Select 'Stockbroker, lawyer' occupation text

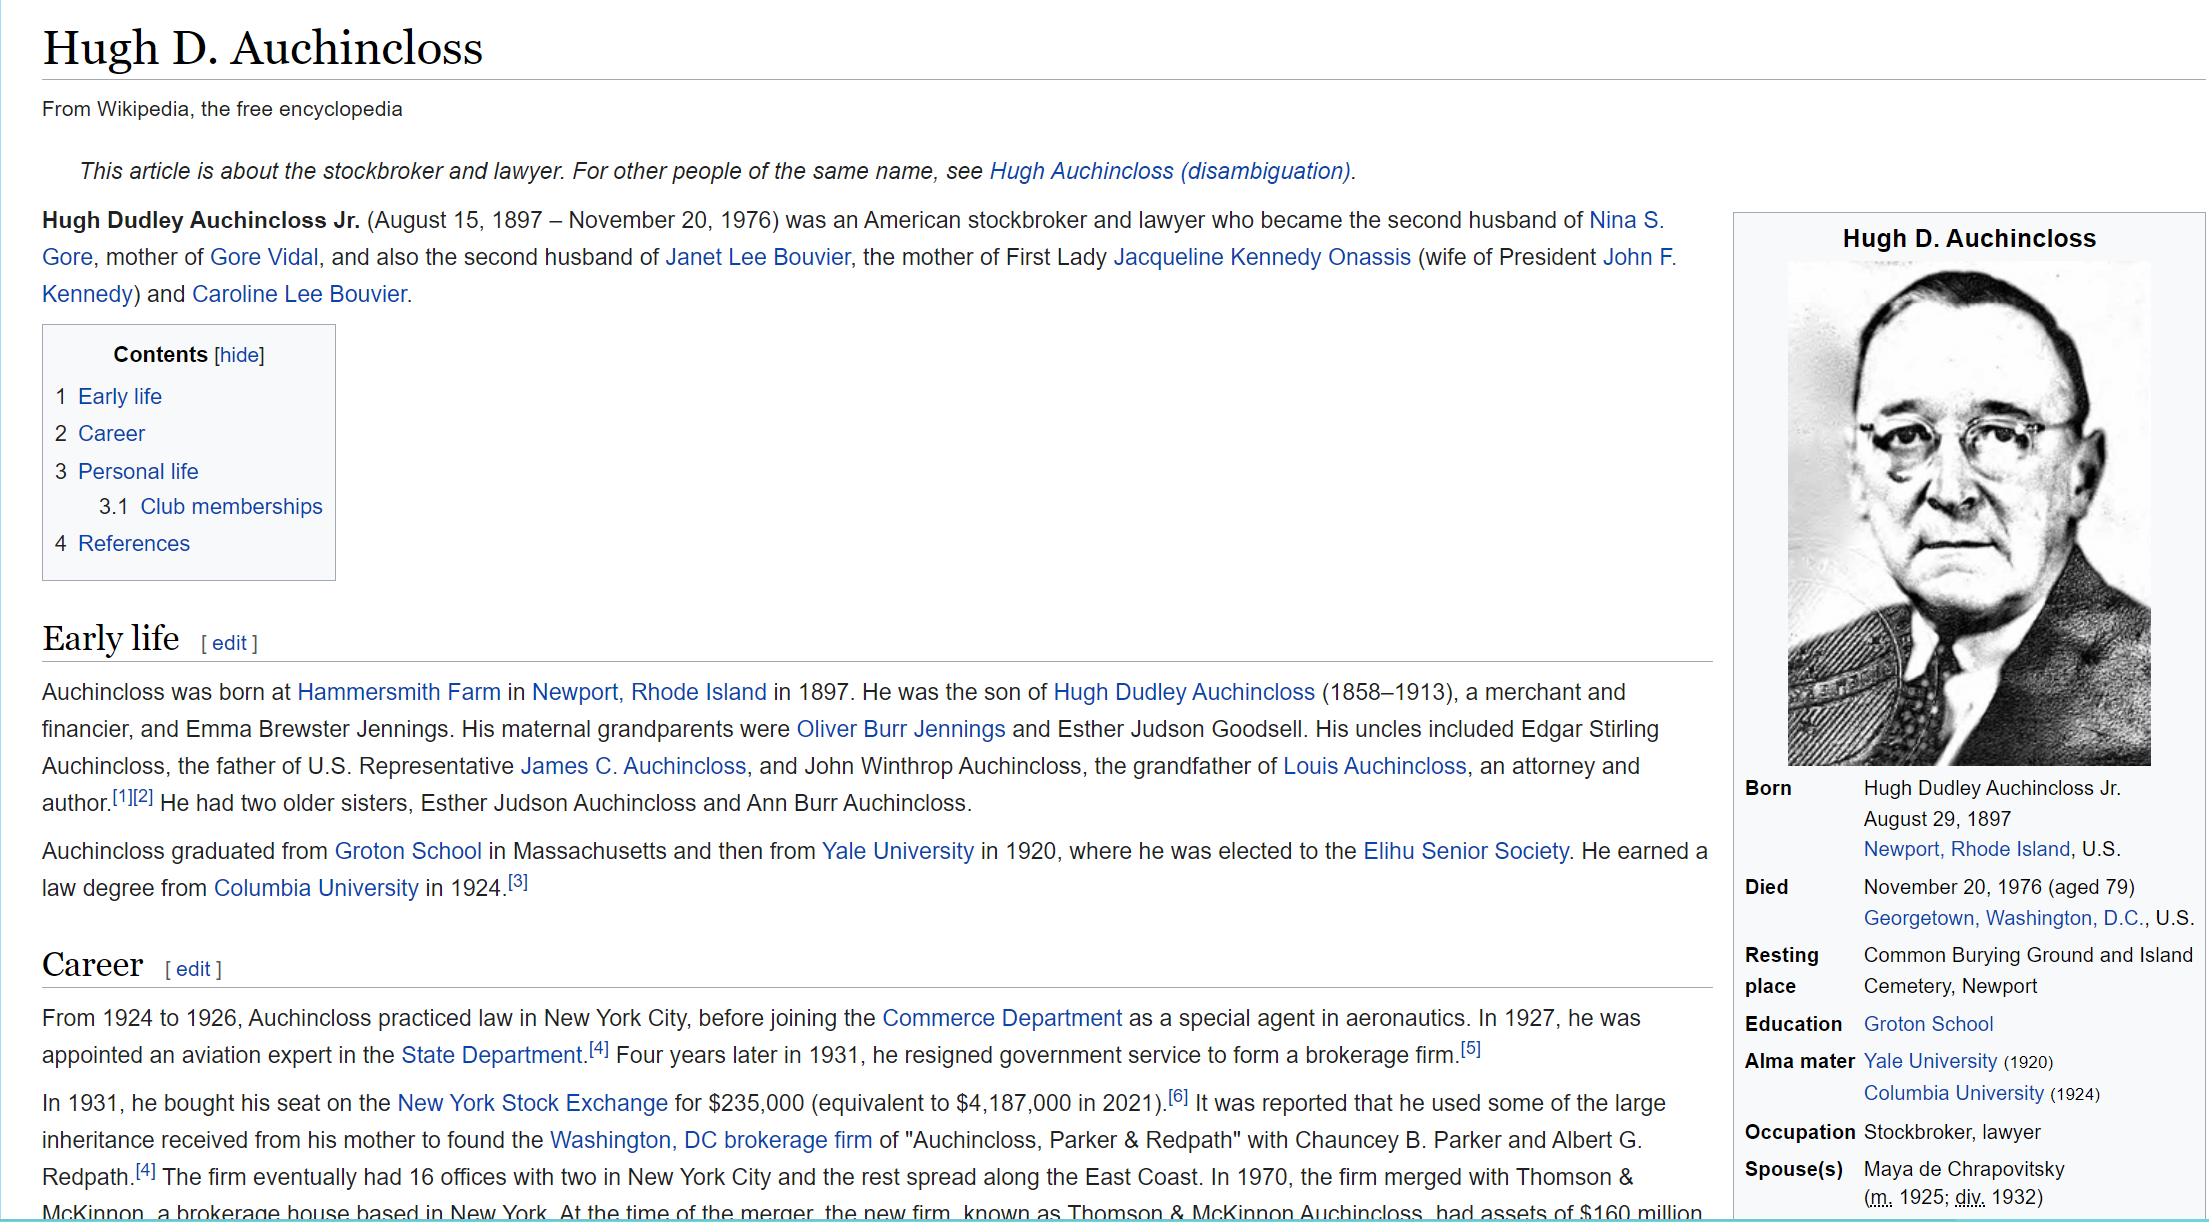[x=1952, y=1132]
